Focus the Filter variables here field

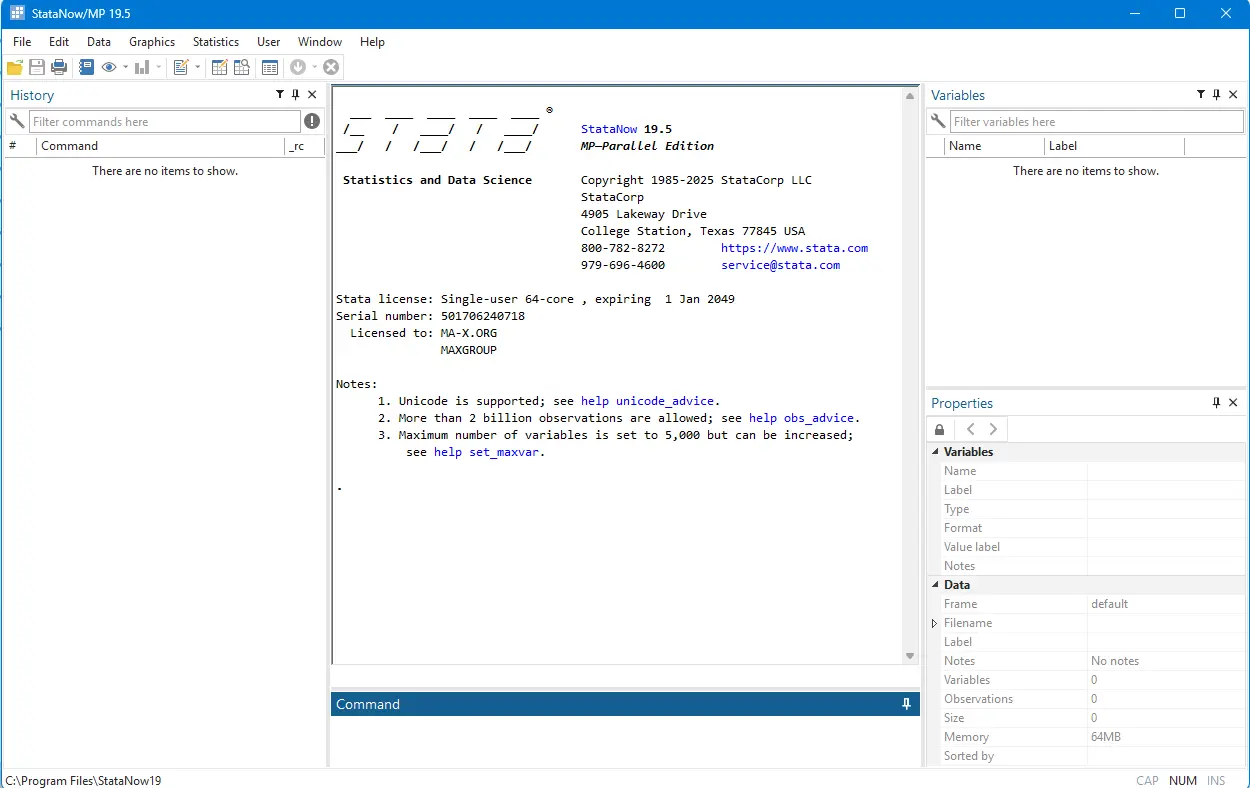(1096, 121)
